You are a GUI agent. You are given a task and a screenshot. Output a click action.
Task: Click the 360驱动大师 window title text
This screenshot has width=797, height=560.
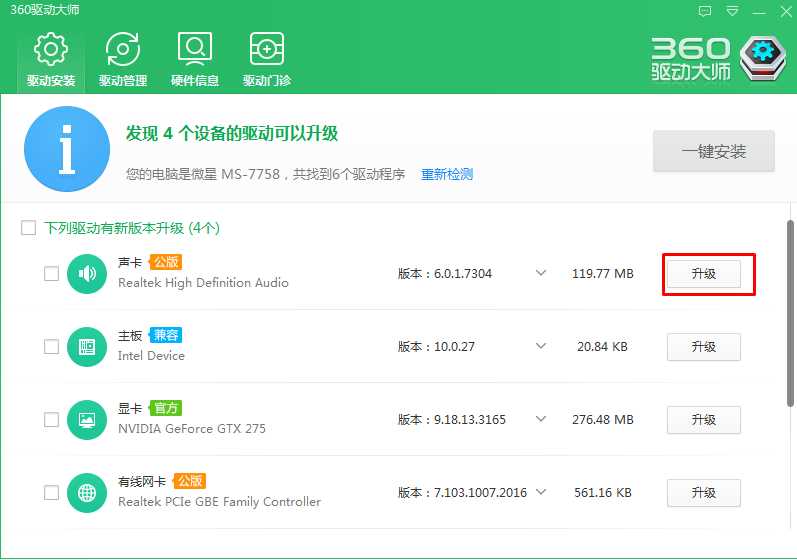pyautogui.click(x=45, y=10)
